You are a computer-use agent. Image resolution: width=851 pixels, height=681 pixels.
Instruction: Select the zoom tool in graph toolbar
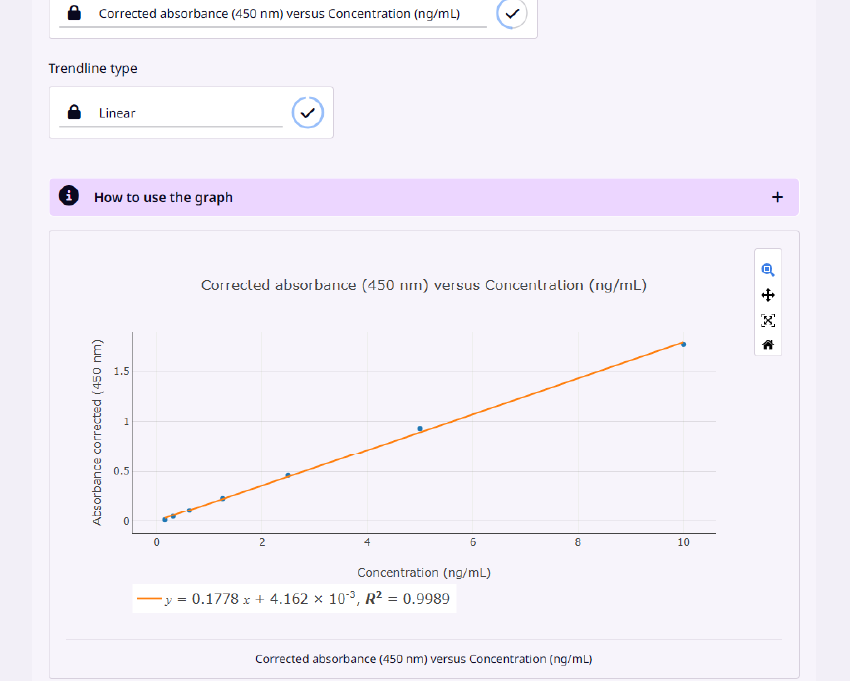click(767, 270)
